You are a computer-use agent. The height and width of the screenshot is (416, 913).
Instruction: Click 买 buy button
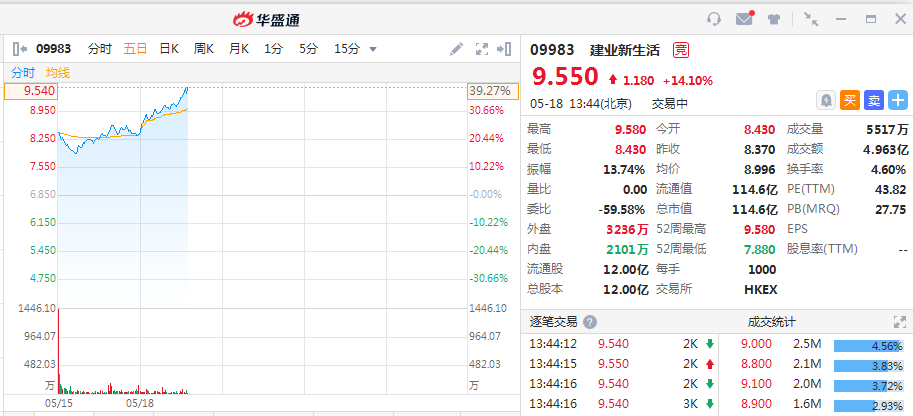coord(850,100)
